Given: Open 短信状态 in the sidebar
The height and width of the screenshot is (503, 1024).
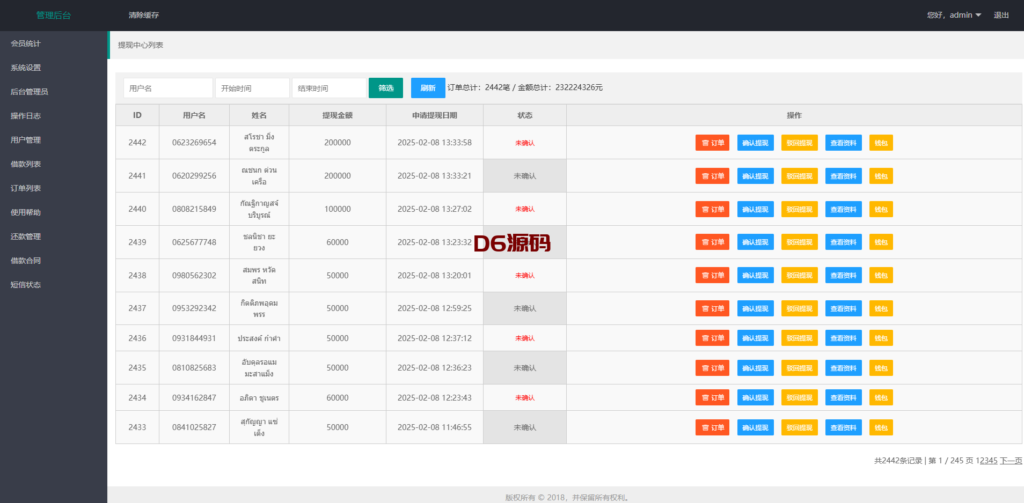Looking at the screenshot, I should pos(26,285).
